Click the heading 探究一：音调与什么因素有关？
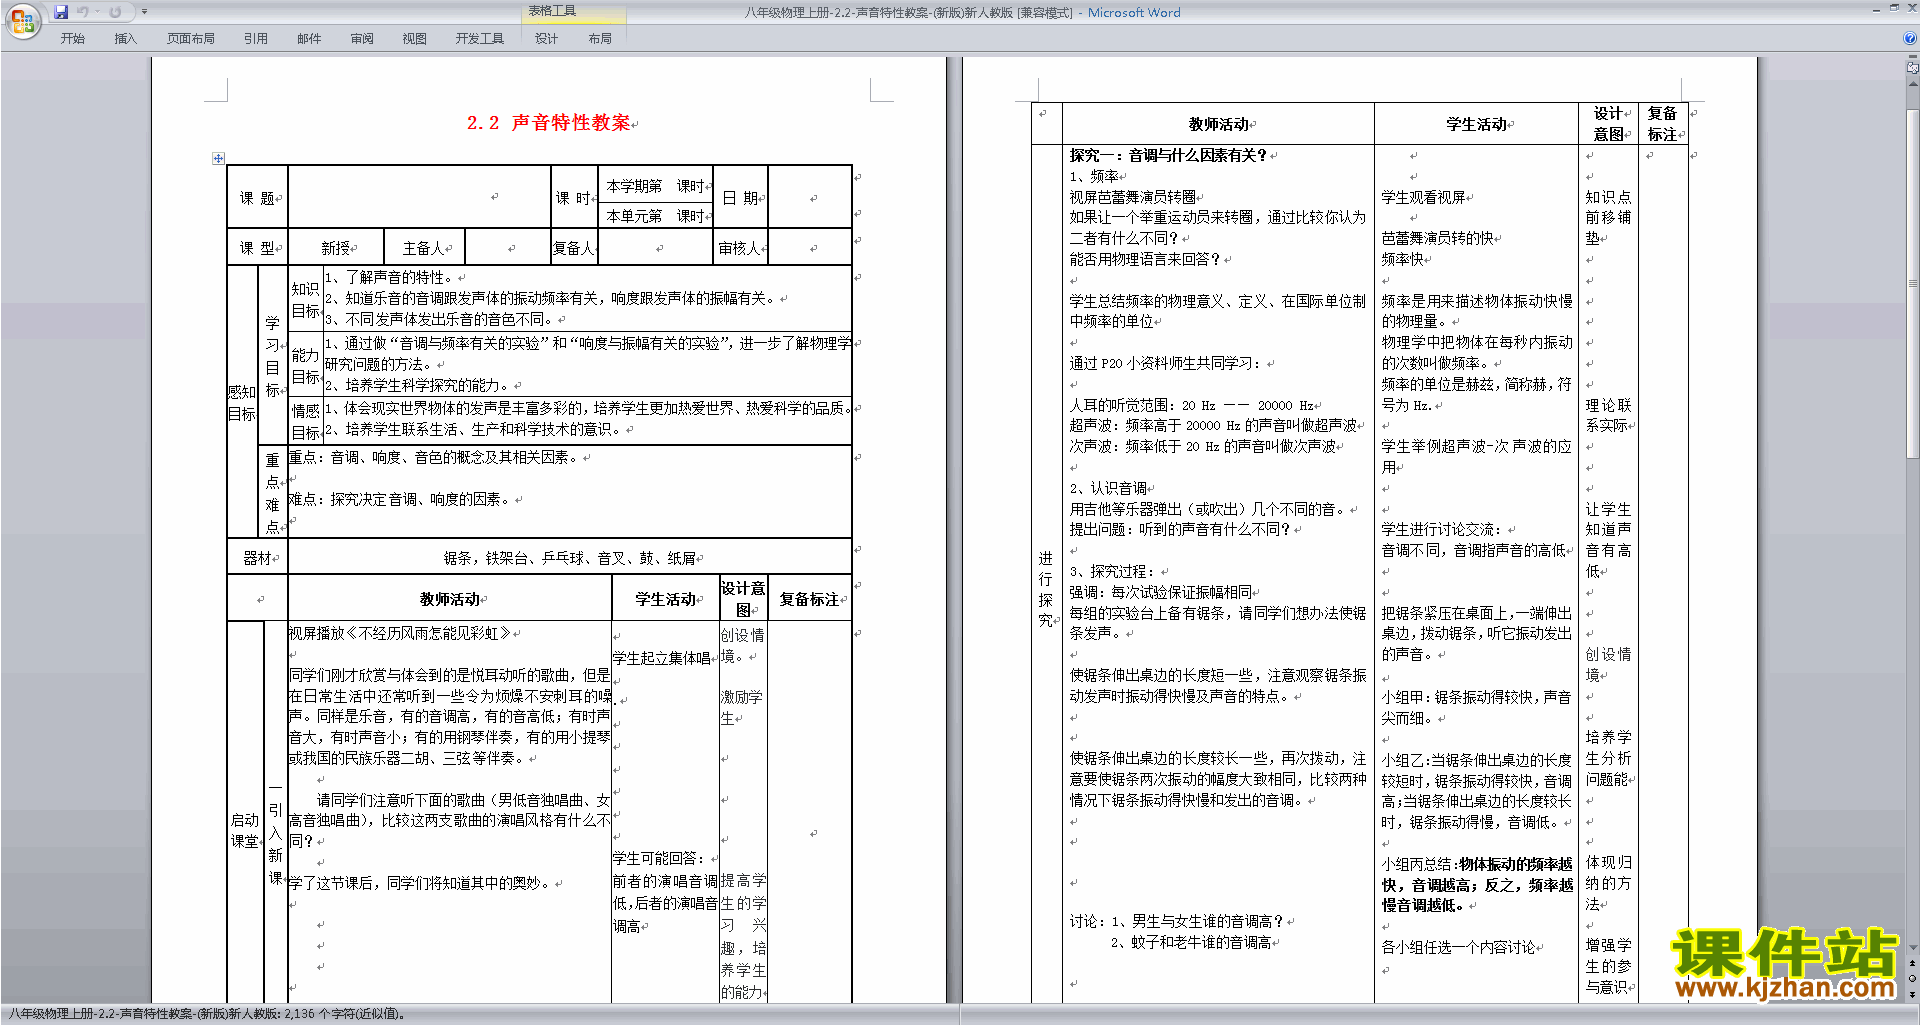The width and height of the screenshot is (1920, 1025). click(1168, 155)
